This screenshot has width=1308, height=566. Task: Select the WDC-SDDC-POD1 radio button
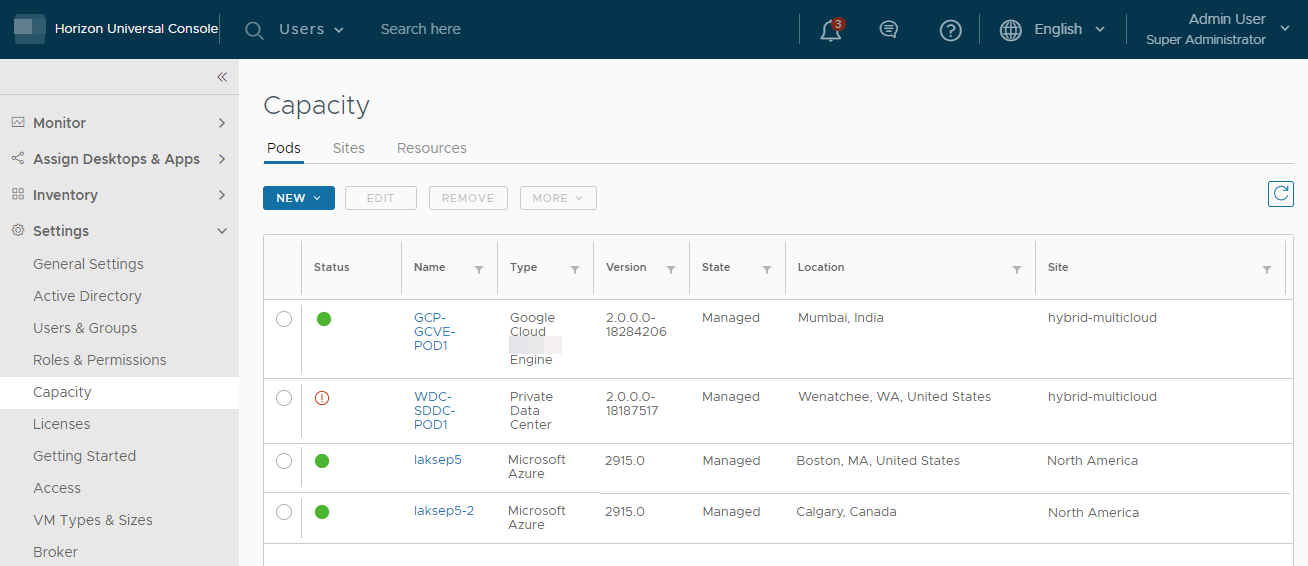pos(284,398)
